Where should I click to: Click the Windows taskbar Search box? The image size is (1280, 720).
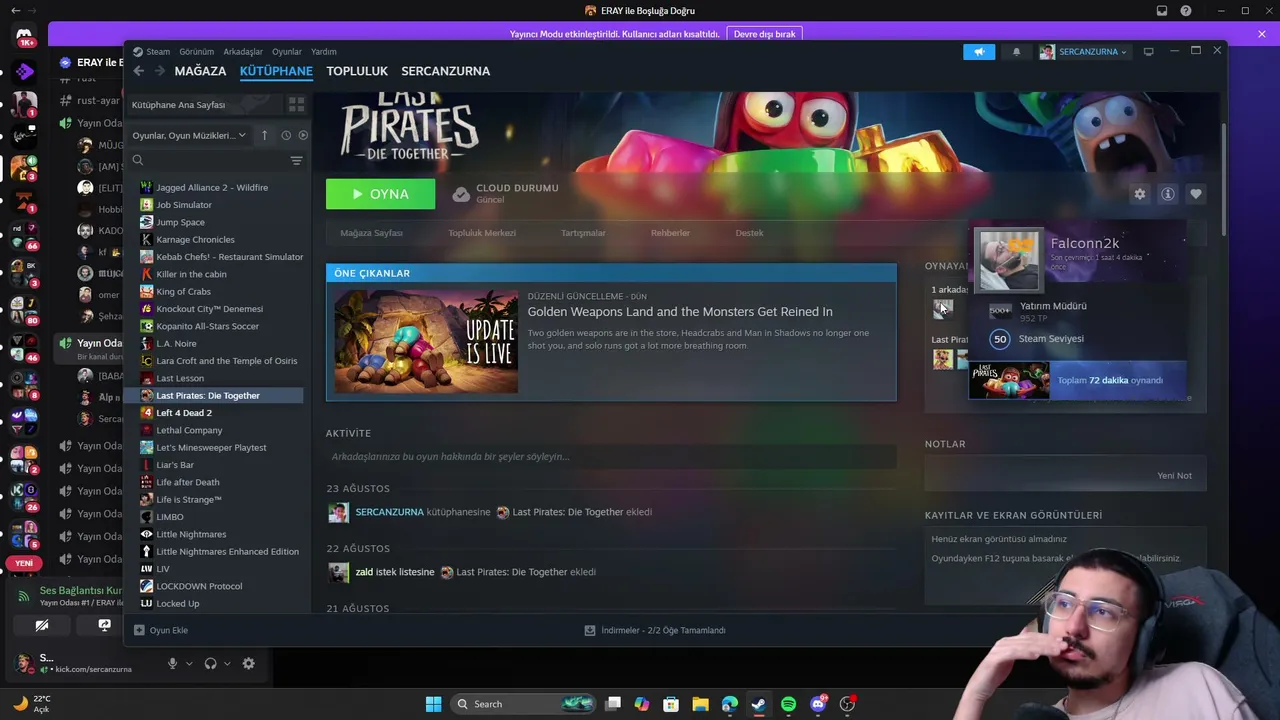(x=524, y=704)
